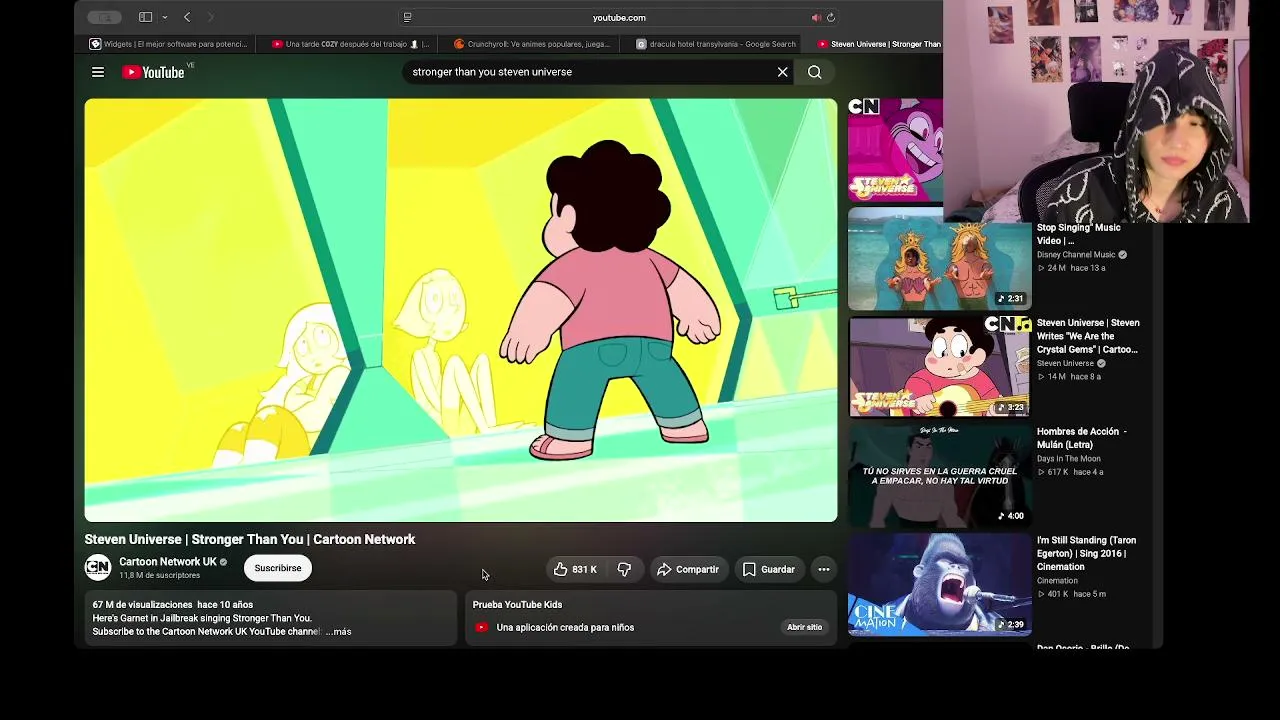Switch to the 'Una tarde COZY' tab

[350, 44]
